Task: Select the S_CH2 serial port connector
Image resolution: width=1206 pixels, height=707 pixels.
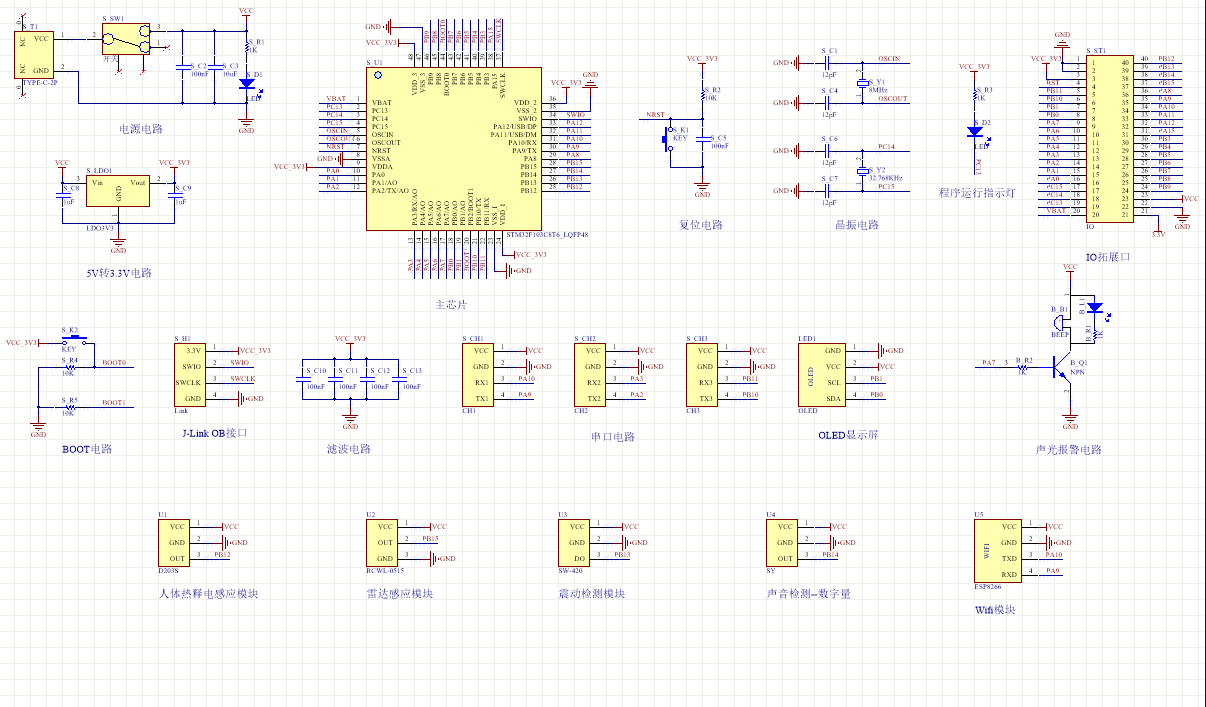Action: click(592, 374)
